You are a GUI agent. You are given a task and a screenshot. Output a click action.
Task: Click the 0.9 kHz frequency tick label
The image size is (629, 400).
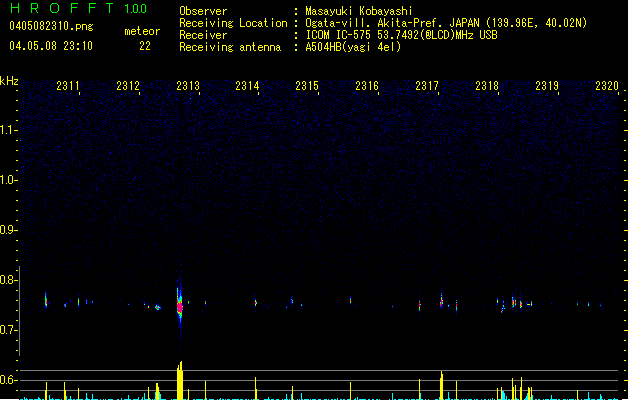(x=8, y=230)
